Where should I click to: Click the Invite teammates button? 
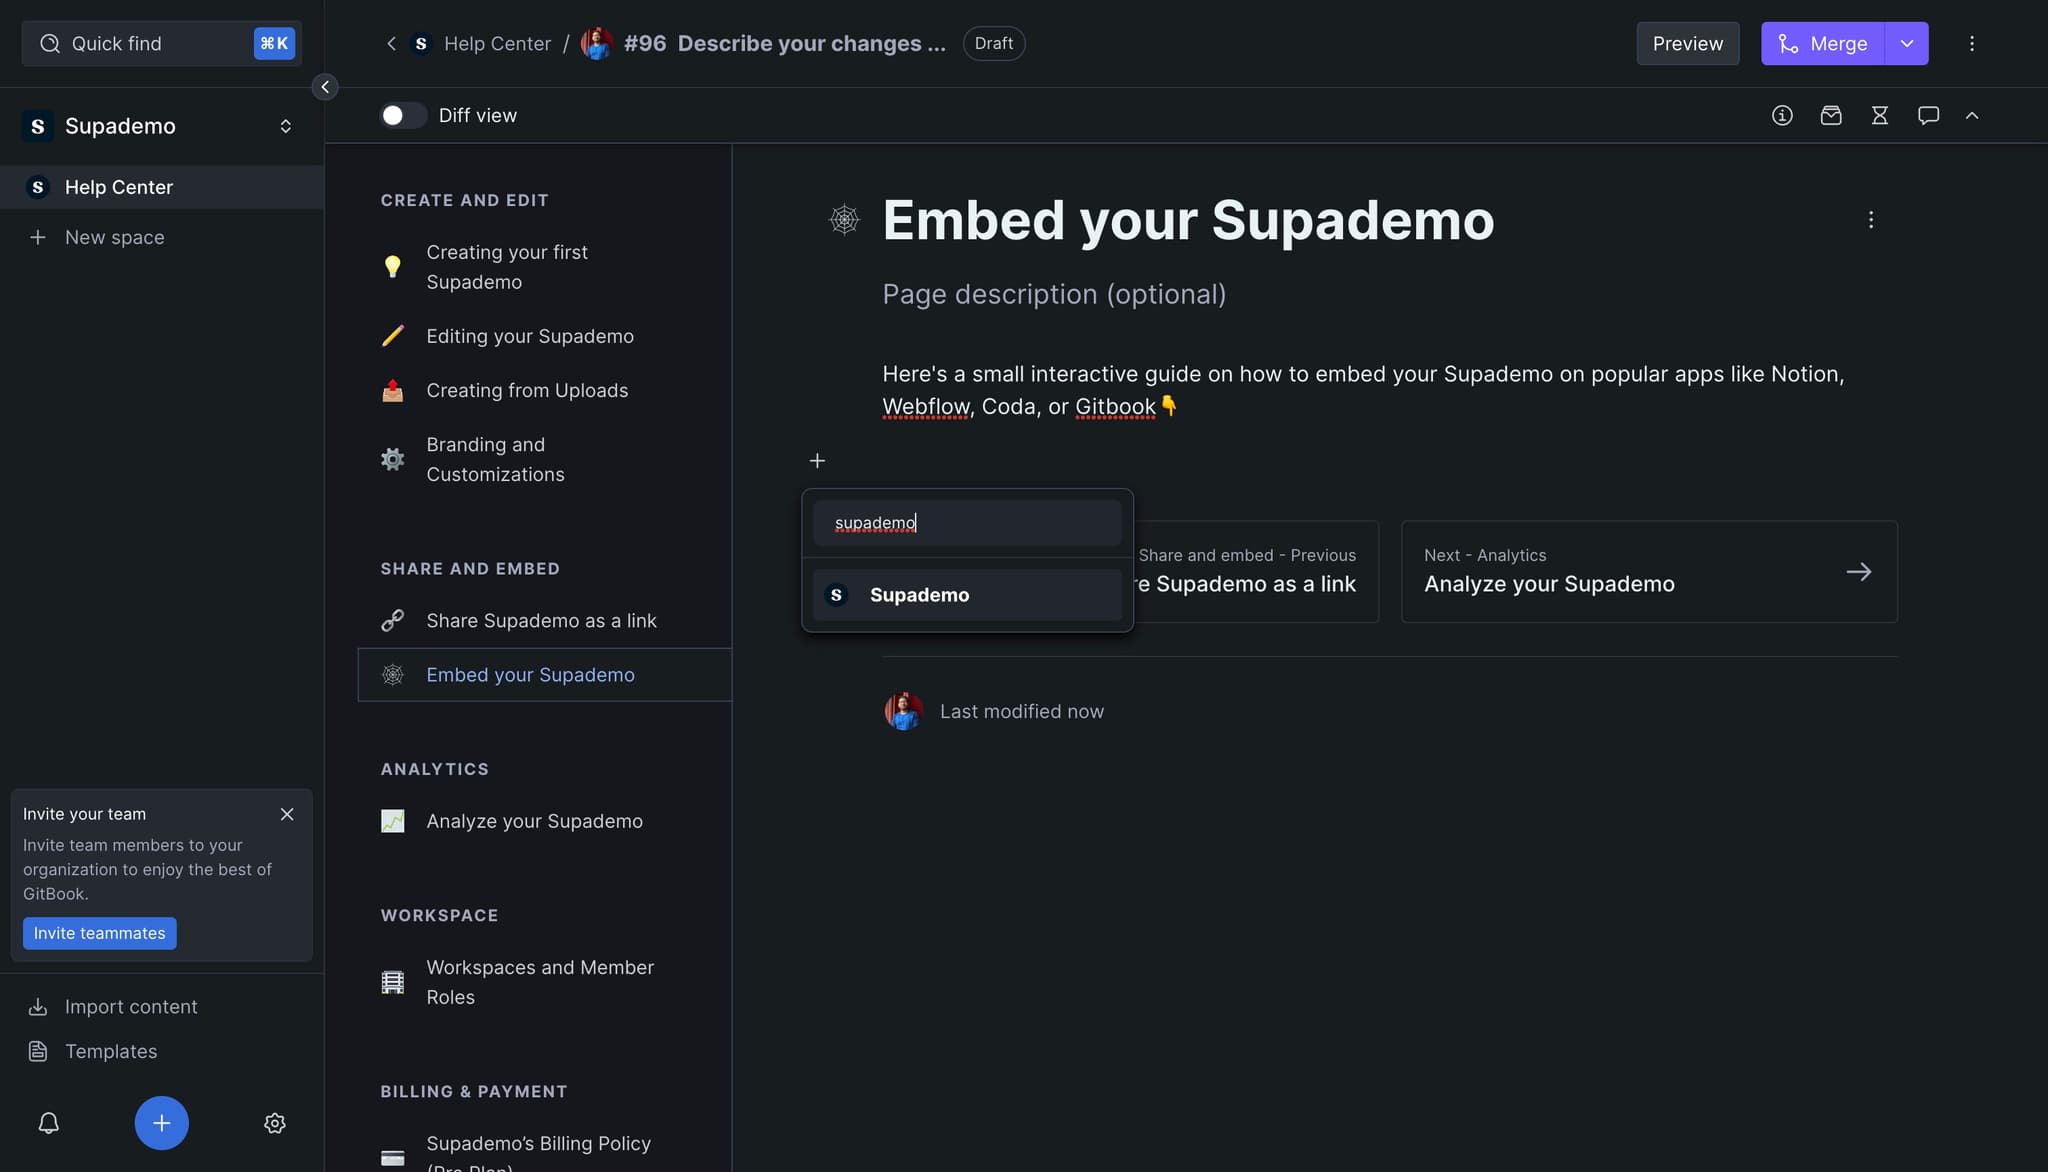(99, 933)
